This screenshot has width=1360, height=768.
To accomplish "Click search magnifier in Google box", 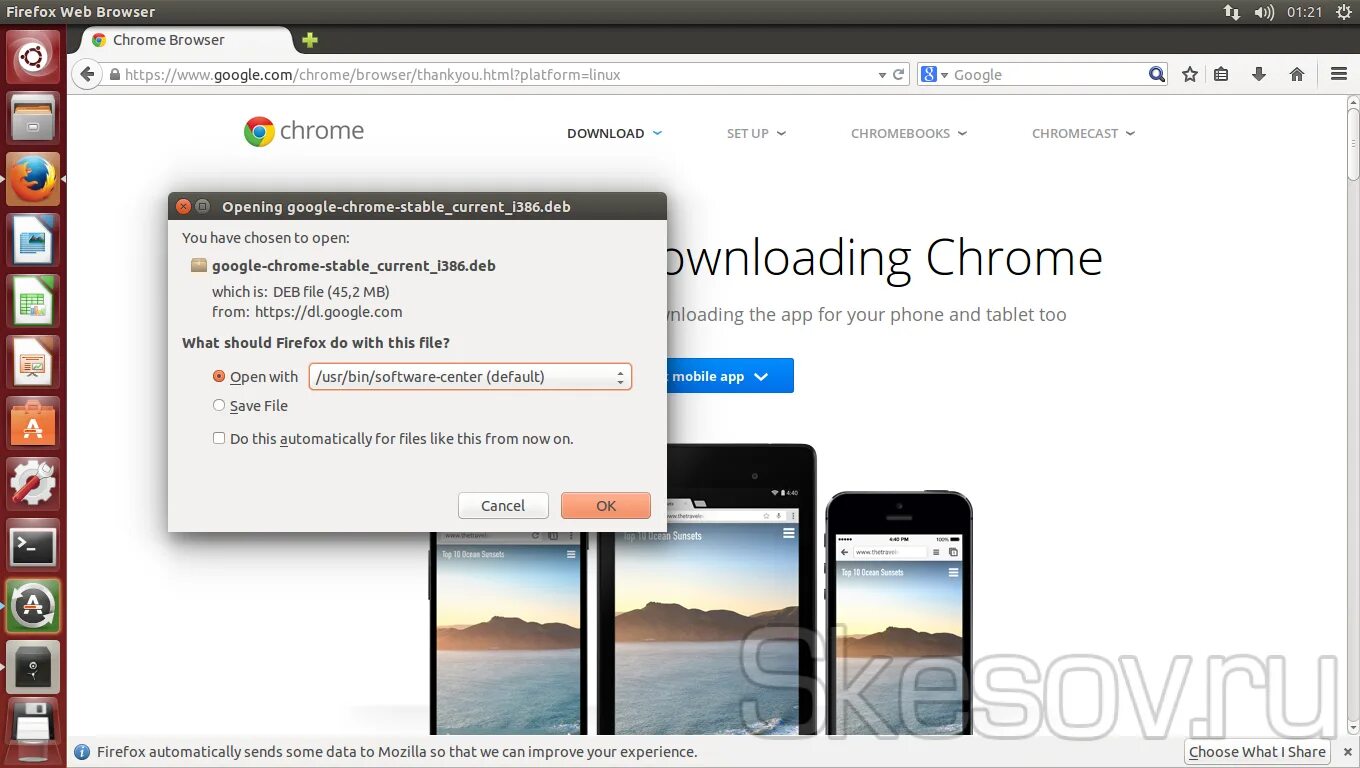I will [x=1157, y=74].
